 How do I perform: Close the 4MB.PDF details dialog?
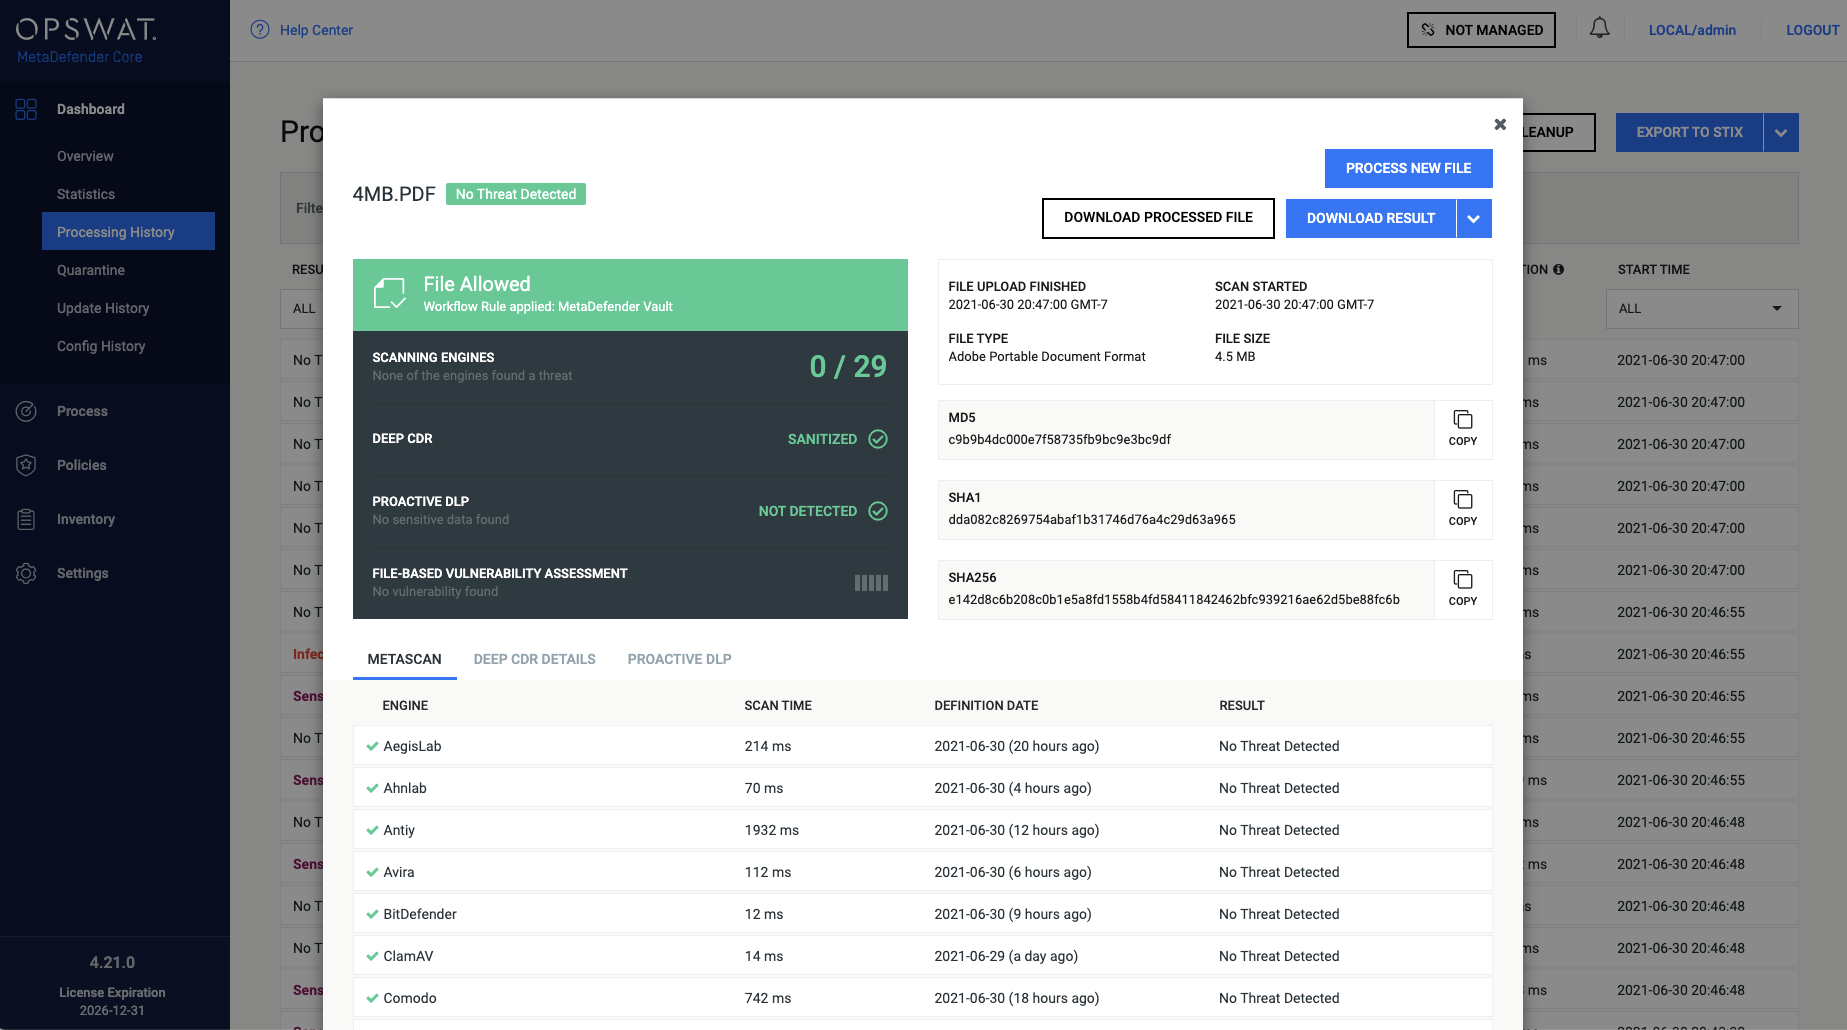pos(1500,124)
